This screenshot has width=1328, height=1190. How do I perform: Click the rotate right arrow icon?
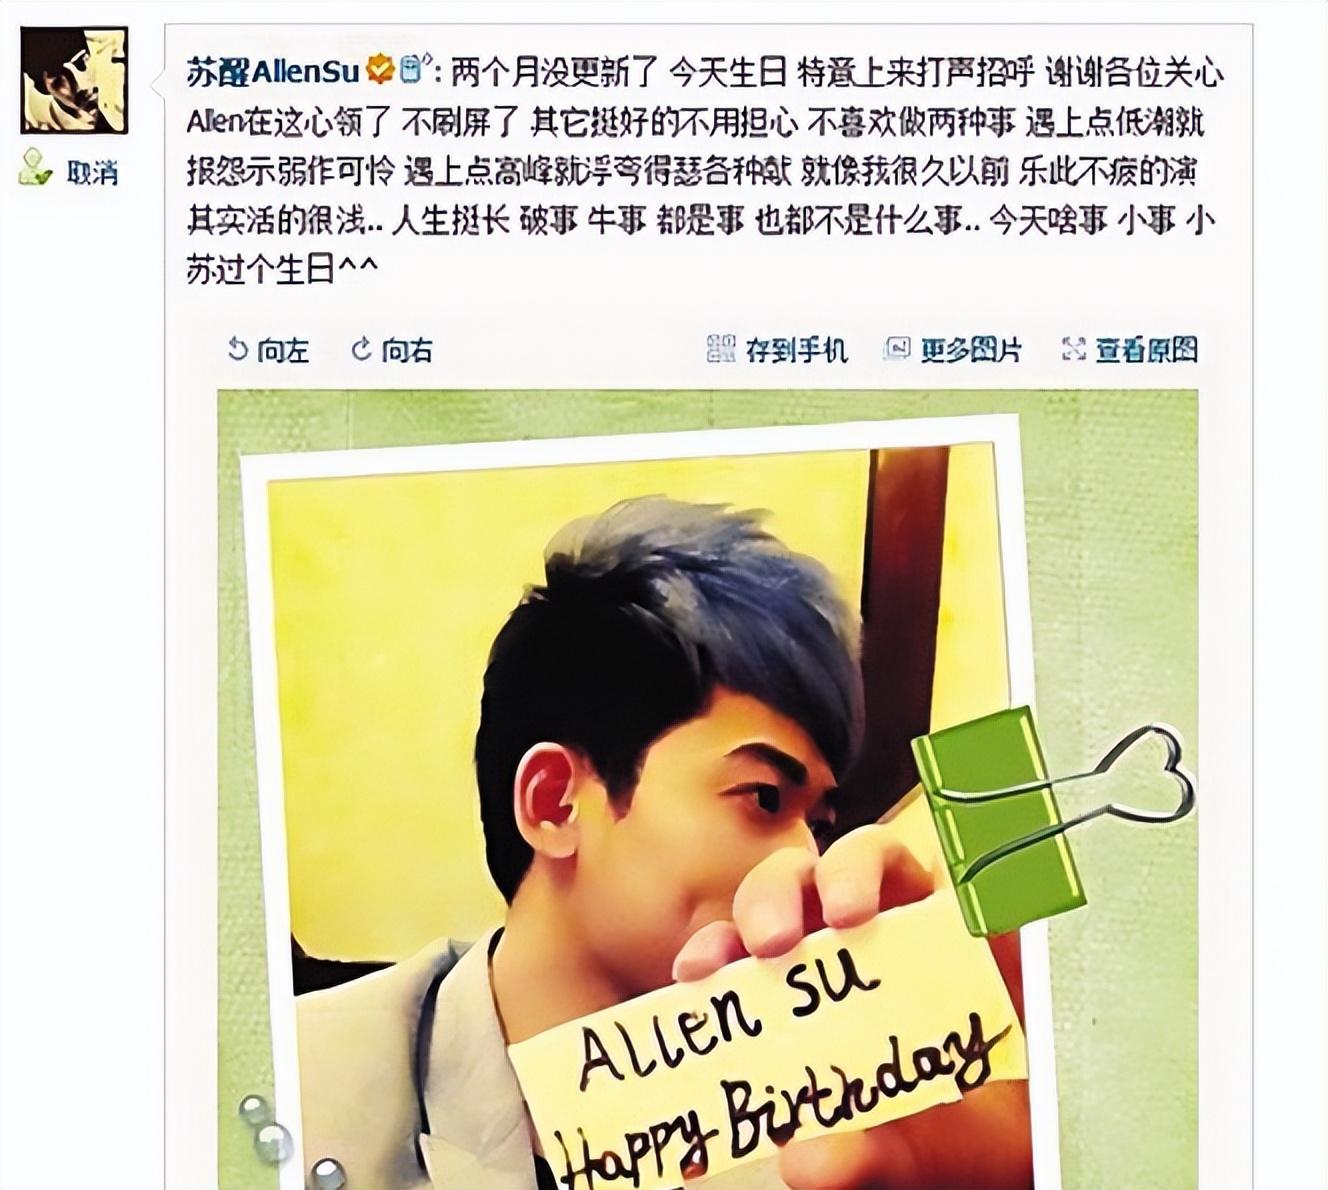click(362, 349)
